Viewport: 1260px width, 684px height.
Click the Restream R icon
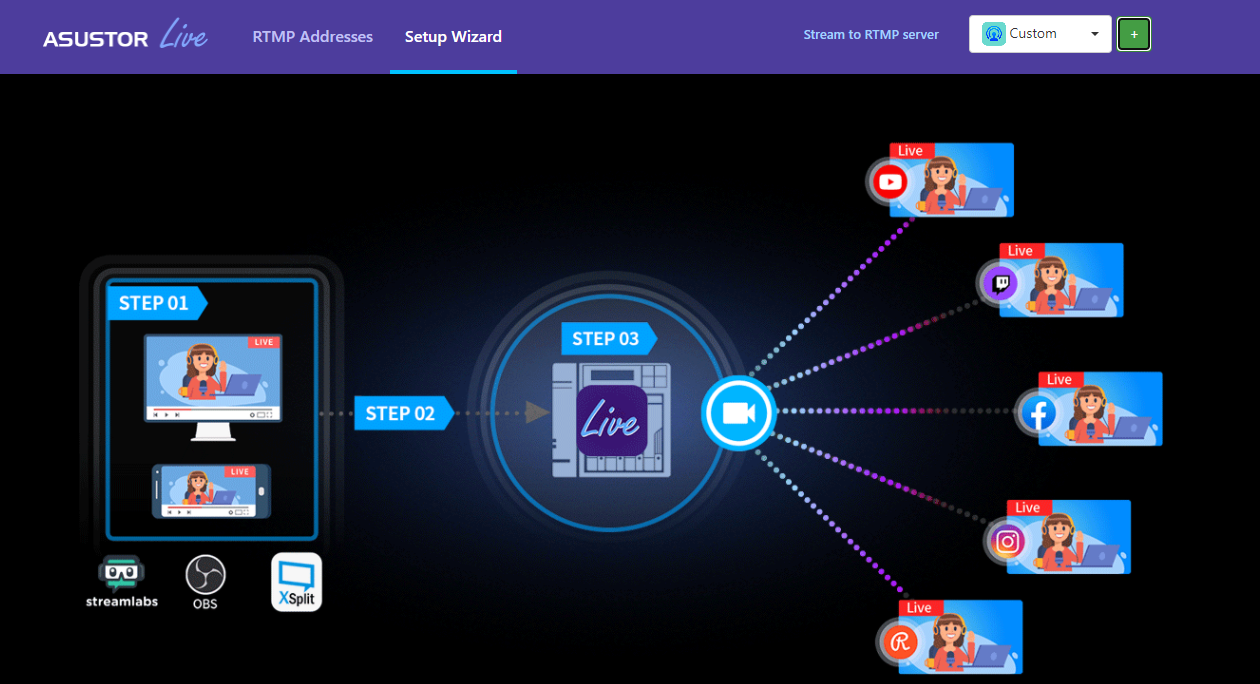point(898,641)
